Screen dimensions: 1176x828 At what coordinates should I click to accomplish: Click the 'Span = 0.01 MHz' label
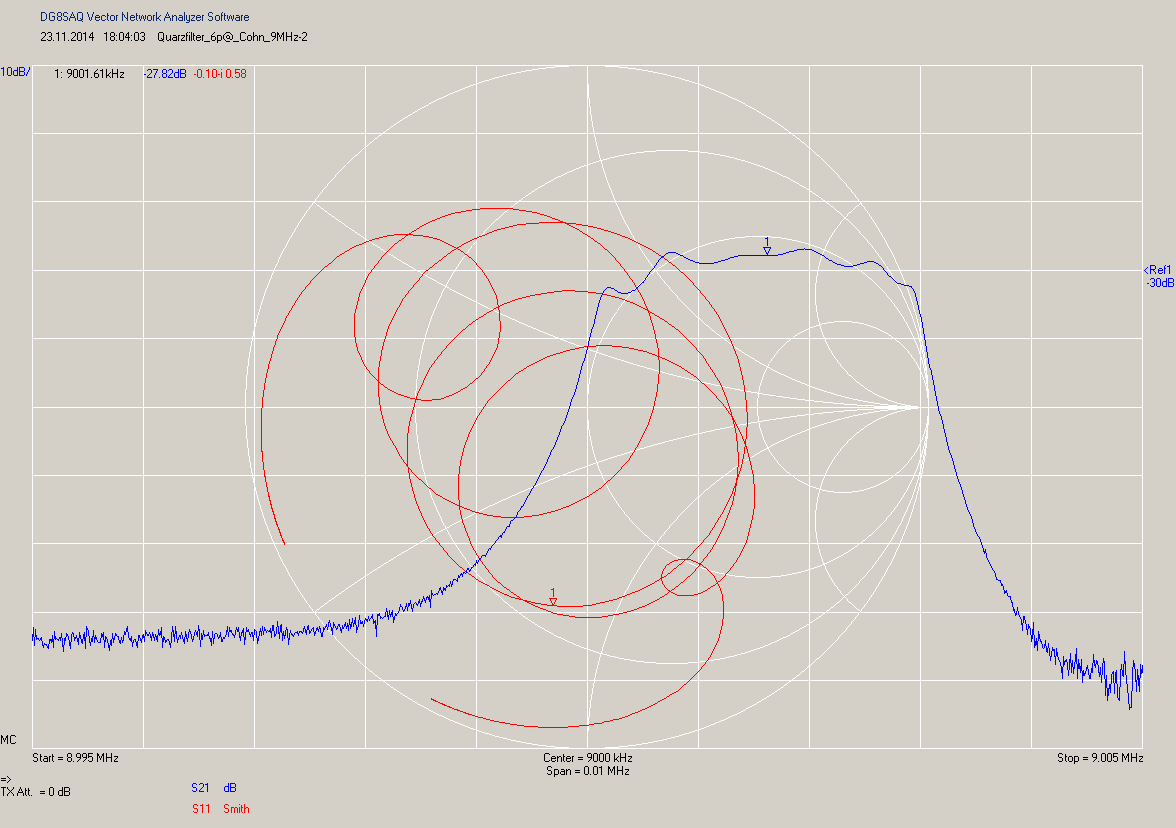click(x=588, y=771)
